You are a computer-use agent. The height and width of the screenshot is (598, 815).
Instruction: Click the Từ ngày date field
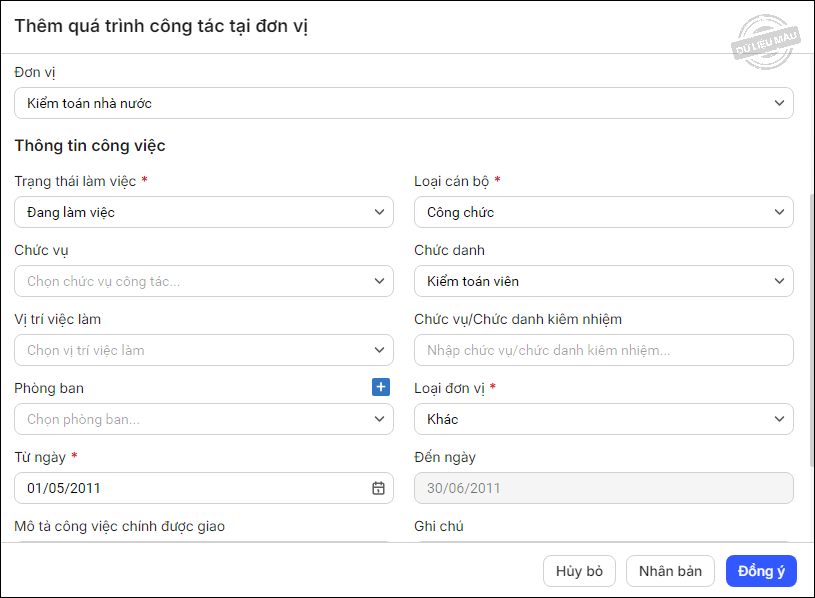pos(190,488)
